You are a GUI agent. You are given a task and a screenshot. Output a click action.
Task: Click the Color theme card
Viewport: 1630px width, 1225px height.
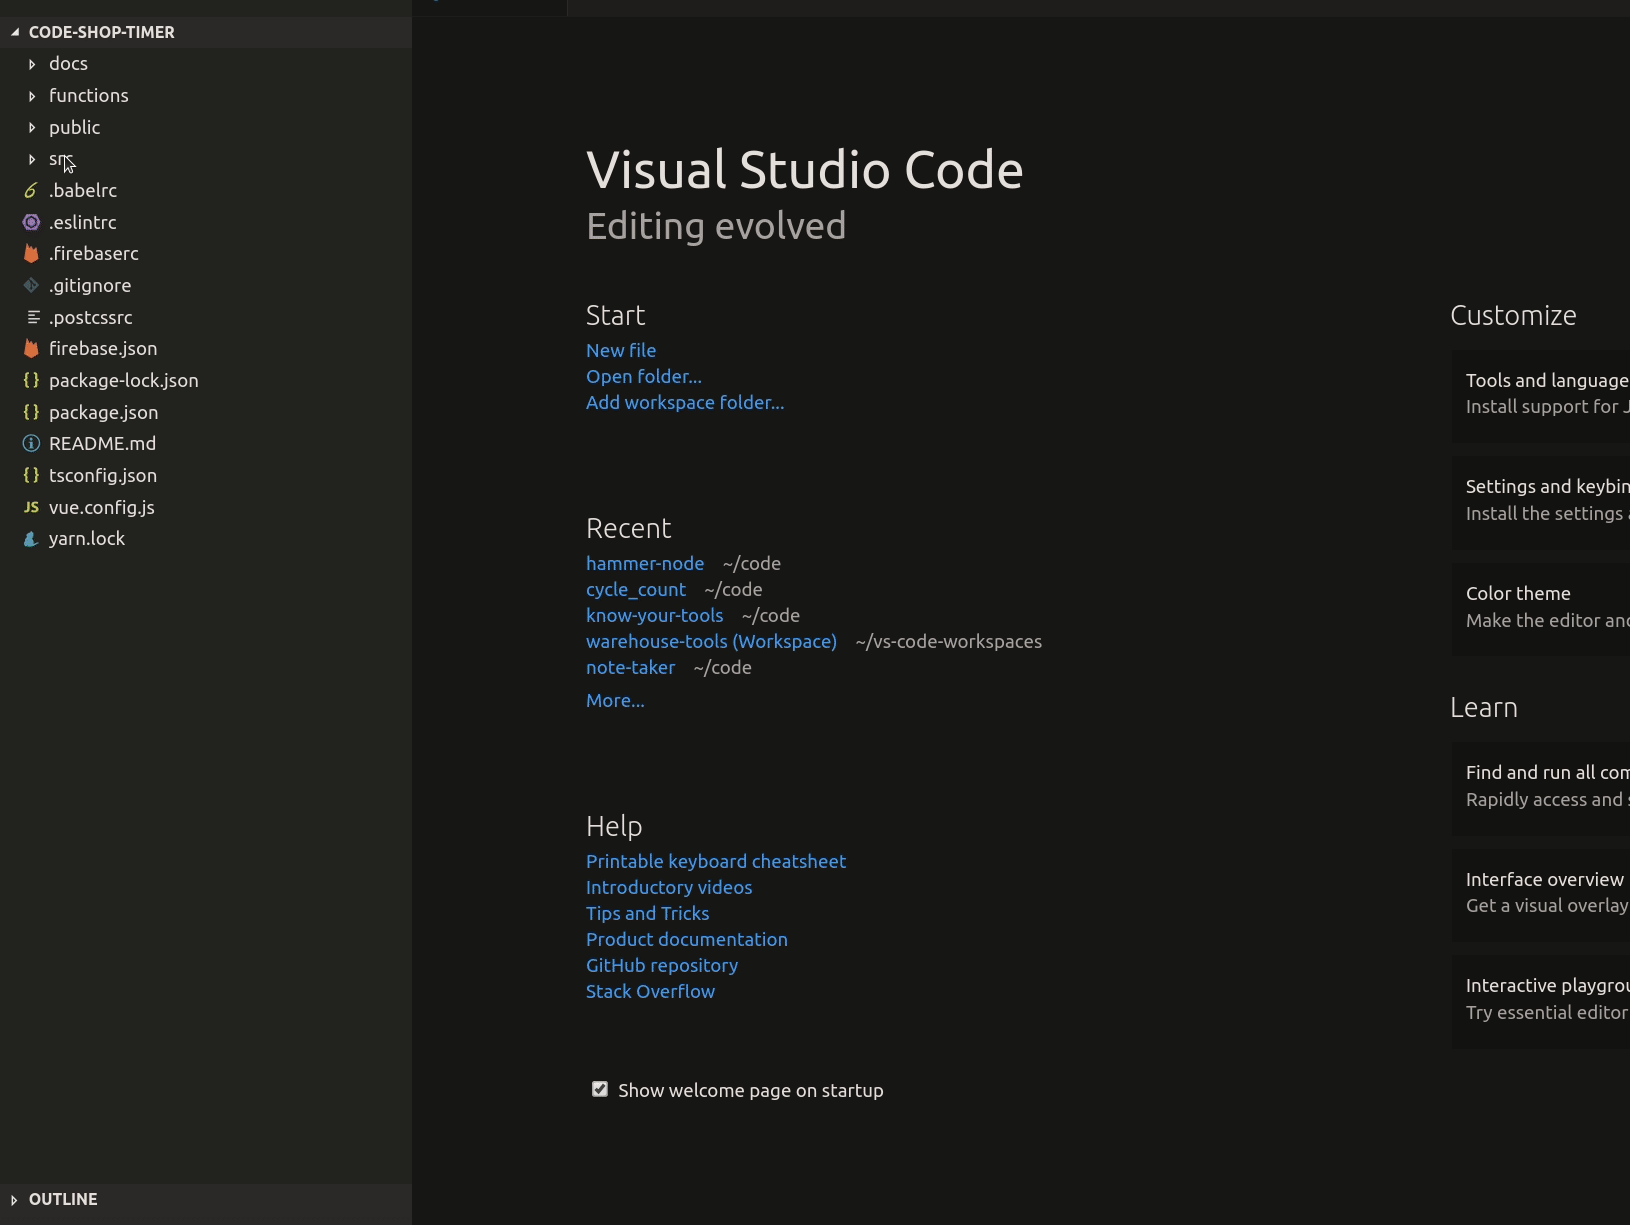1541,608
